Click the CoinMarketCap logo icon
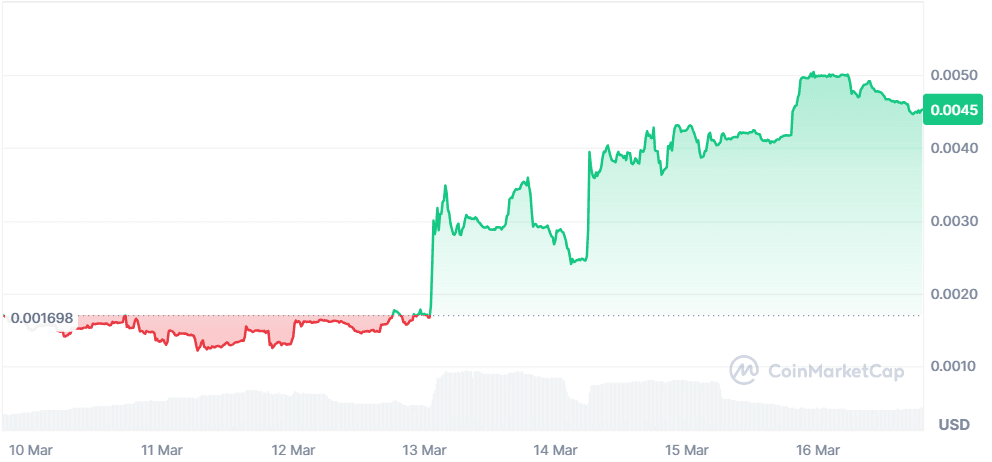Image resolution: width=992 pixels, height=462 pixels. point(744,370)
